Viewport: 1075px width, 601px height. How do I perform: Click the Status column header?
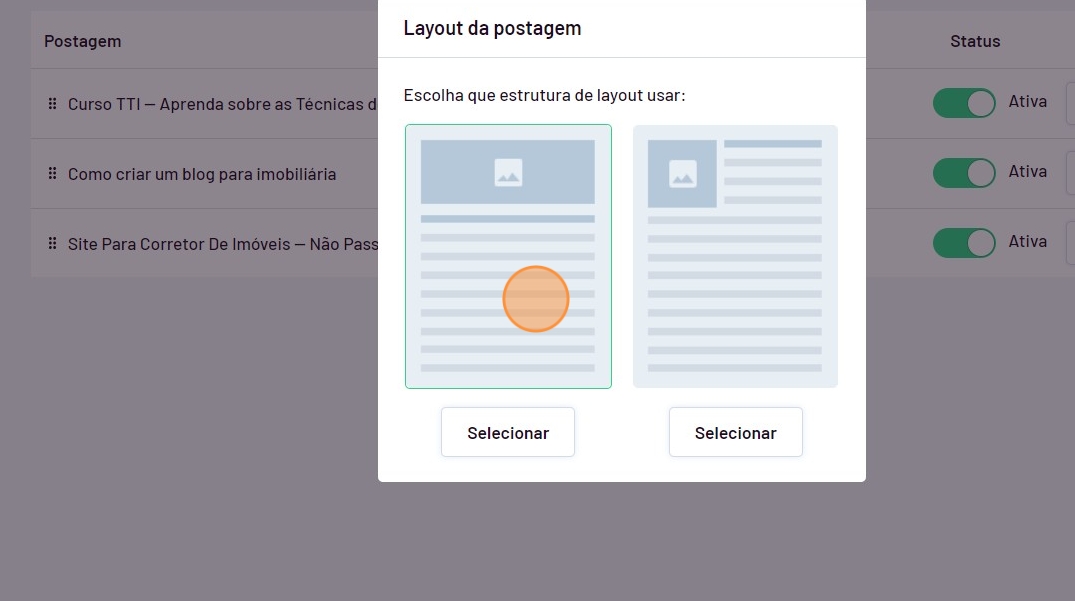coord(974,41)
